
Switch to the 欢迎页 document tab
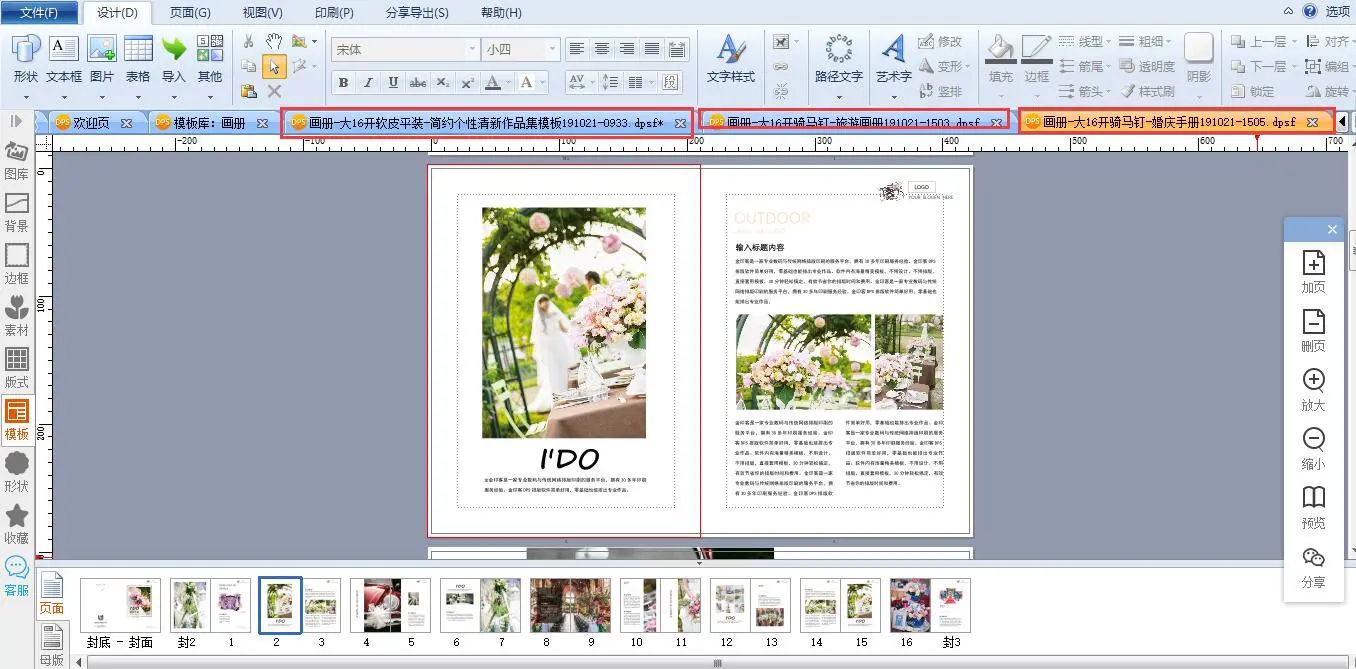pos(91,123)
